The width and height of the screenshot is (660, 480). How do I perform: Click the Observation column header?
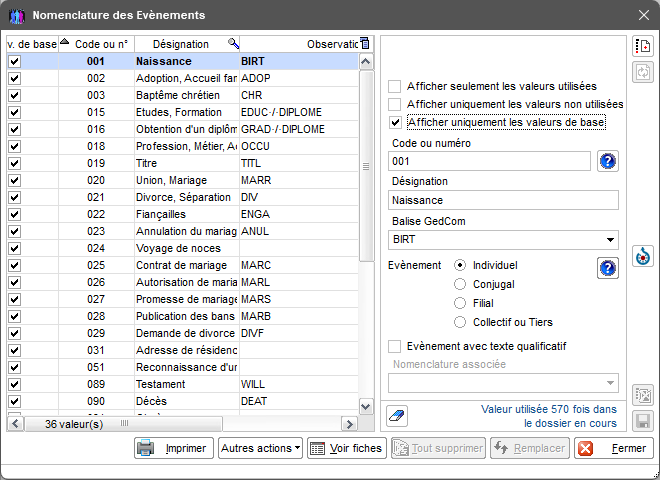point(300,44)
